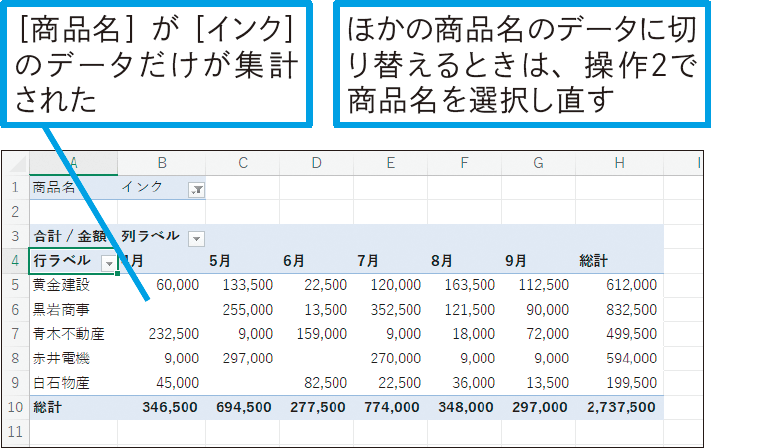Viewport: 783px width, 448px height.
Task: Select column H header
Action: 619,163
